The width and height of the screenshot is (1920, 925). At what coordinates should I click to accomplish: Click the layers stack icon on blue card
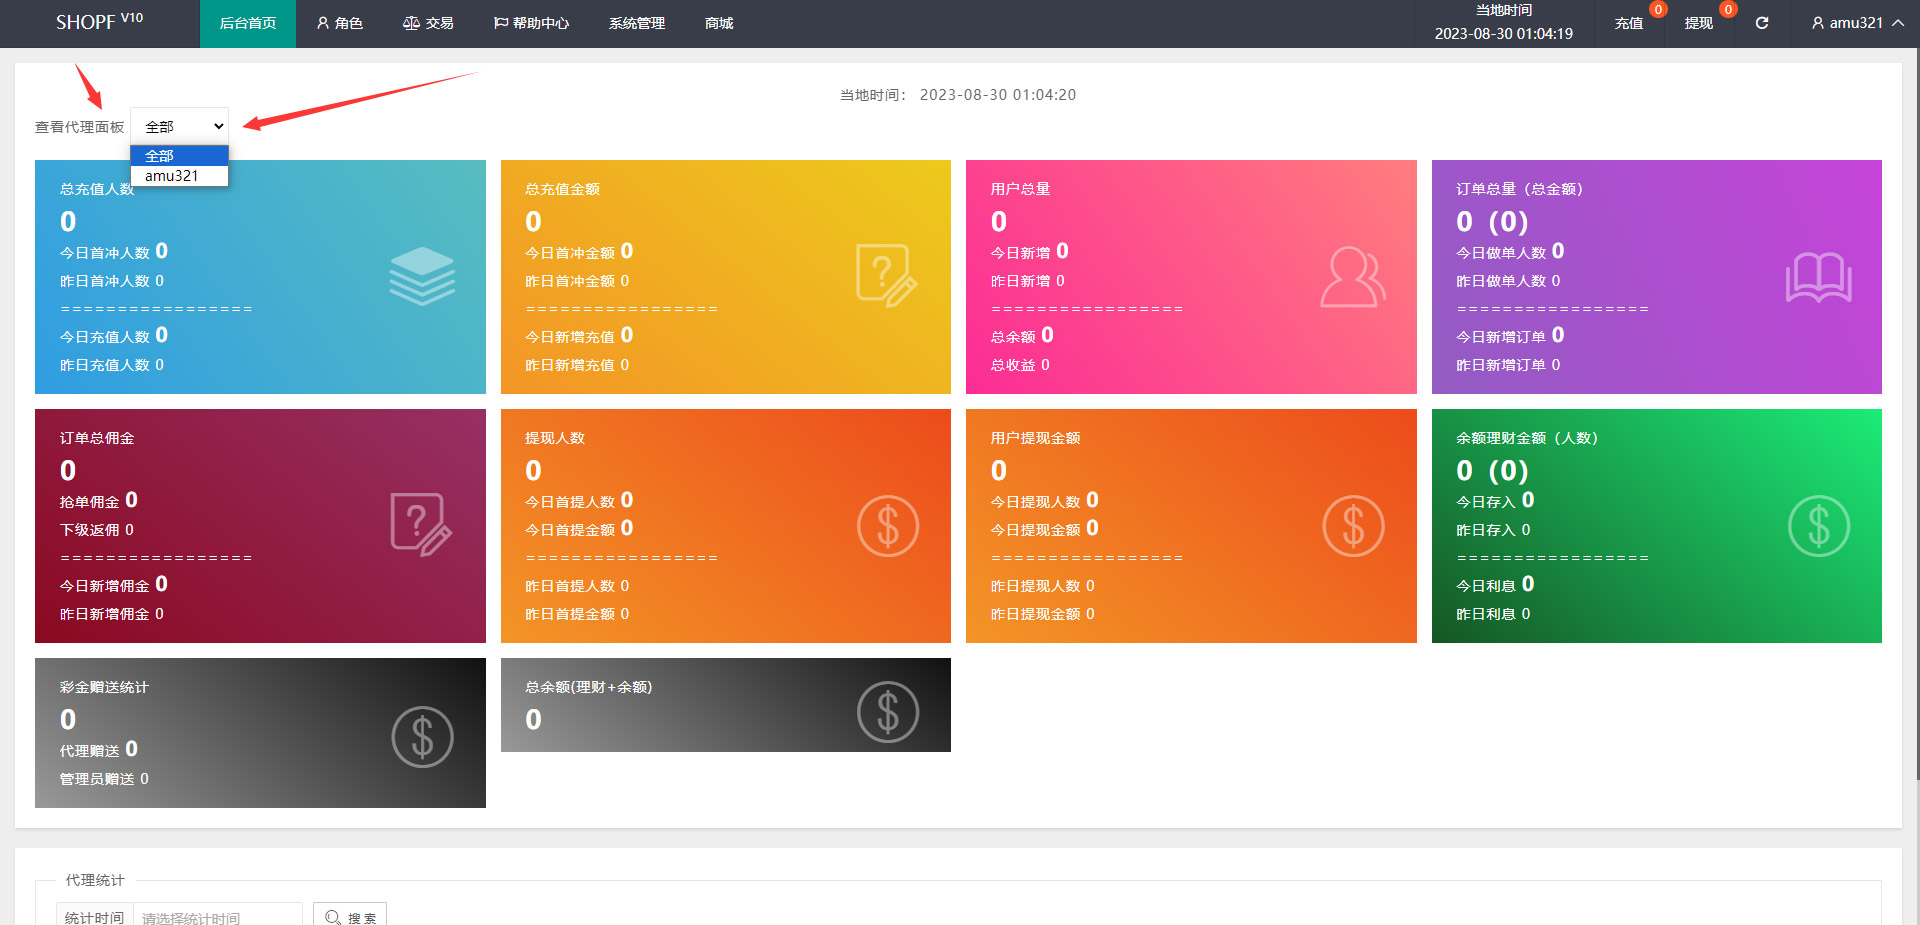point(422,276)
